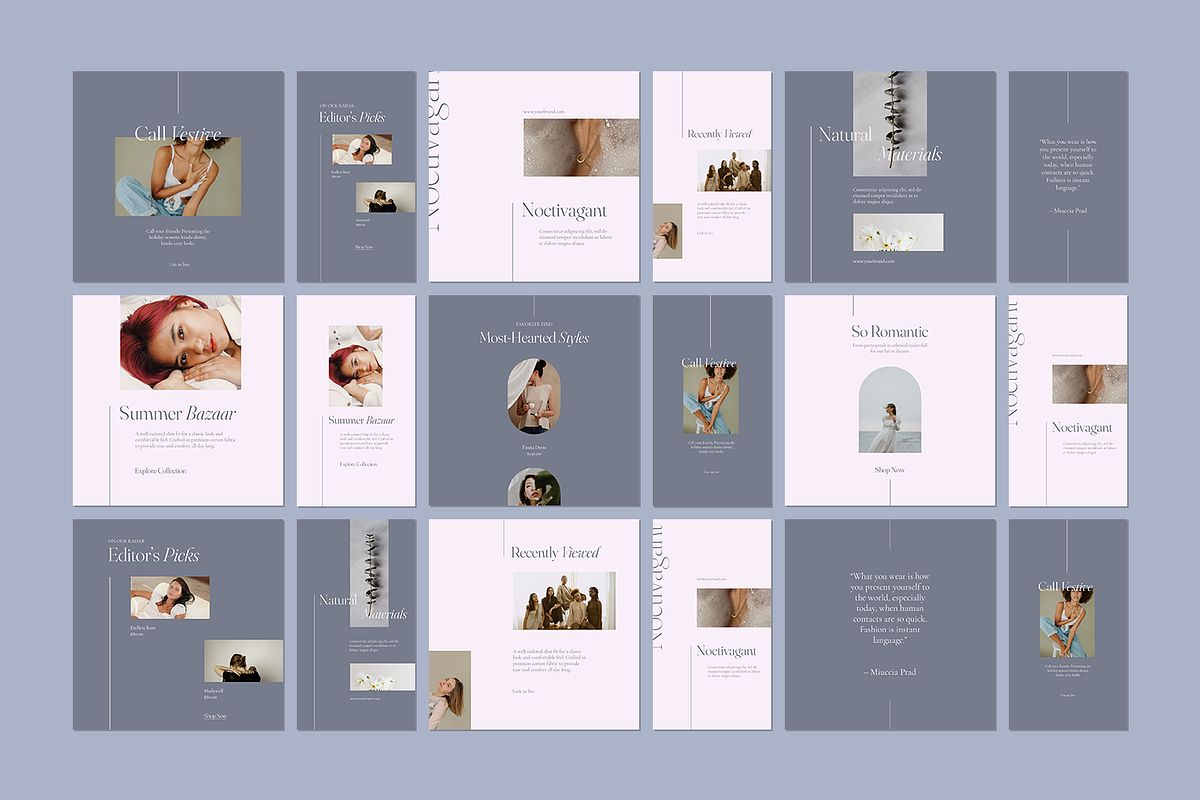This screenshot has width=1200, height=800.
Task: Select the group photo in wide Recently Viewed card
Action: (564, 601)
